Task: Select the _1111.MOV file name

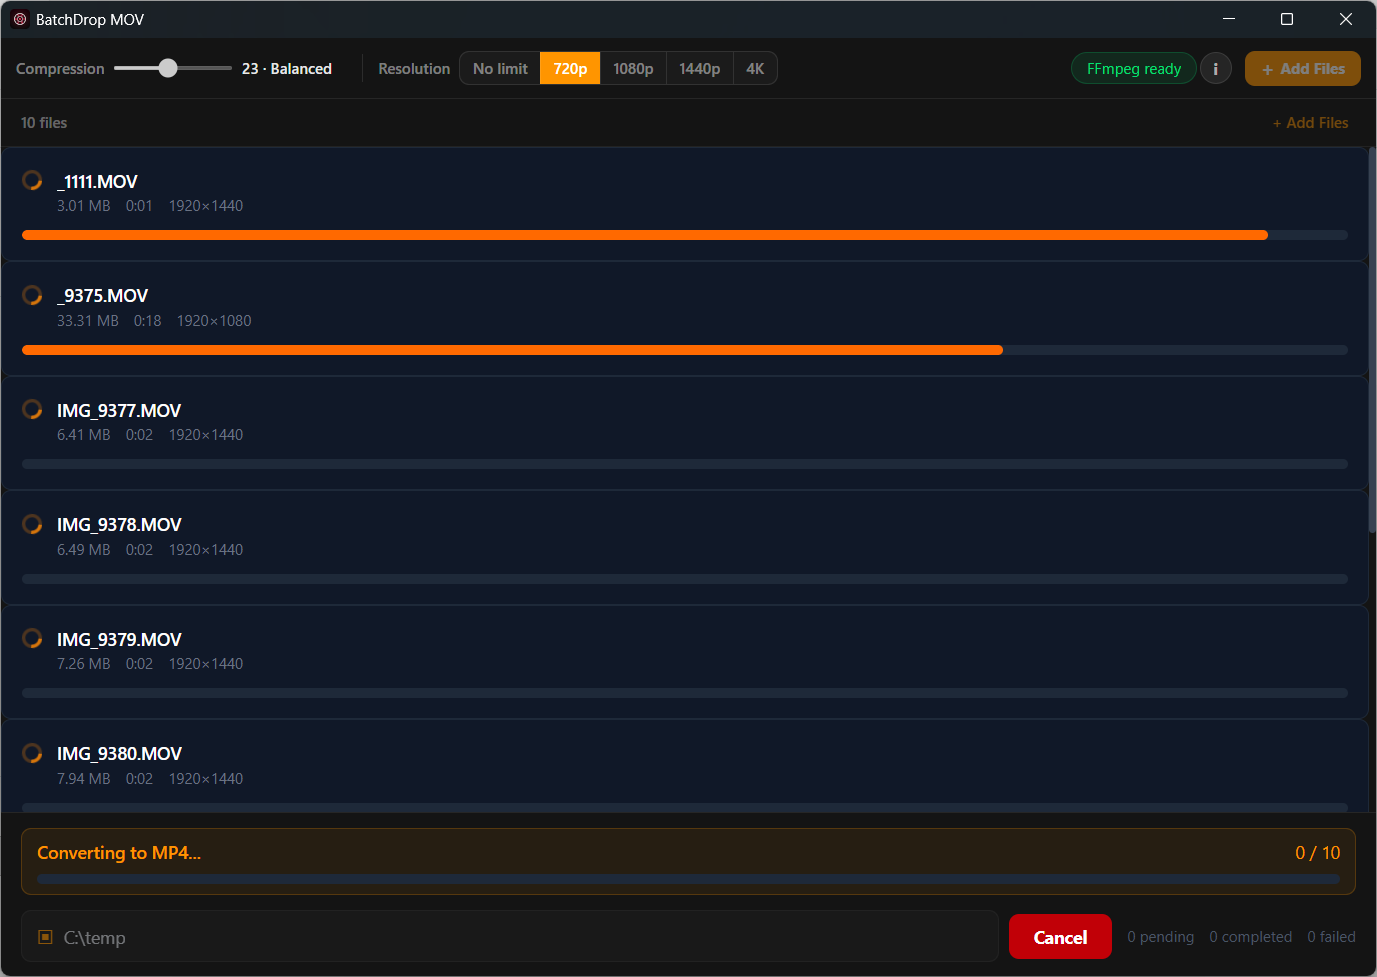Action: click(97, 181)
